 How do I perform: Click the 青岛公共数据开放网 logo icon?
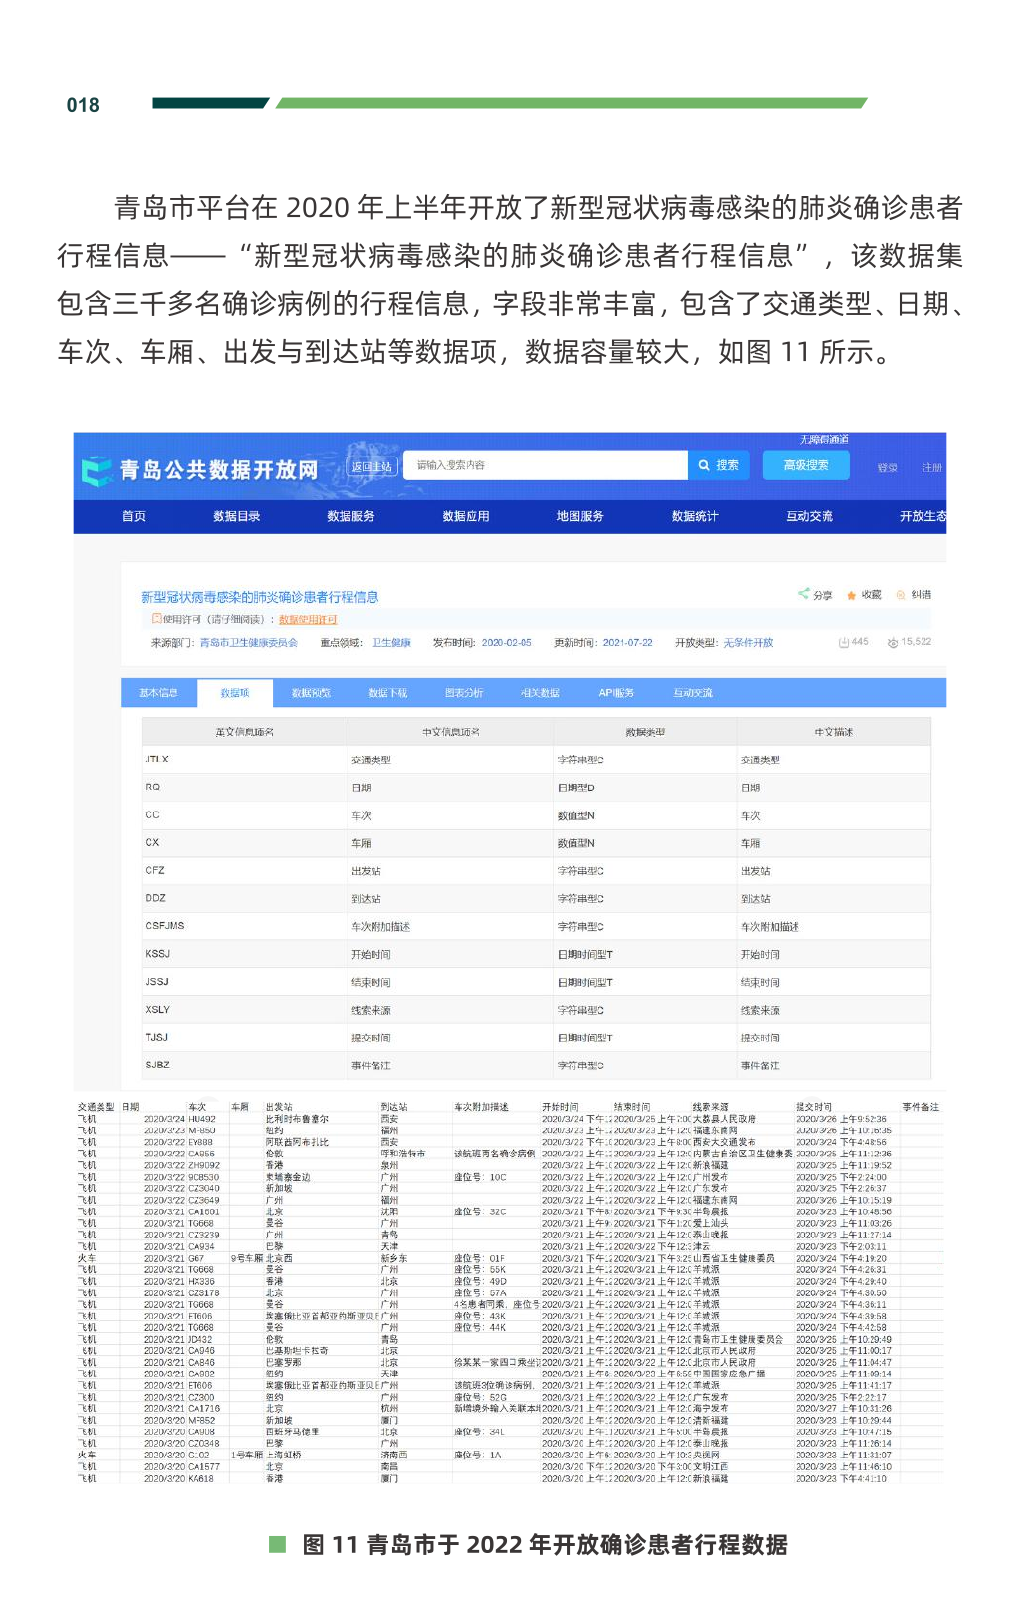click(x=97, y=471)
